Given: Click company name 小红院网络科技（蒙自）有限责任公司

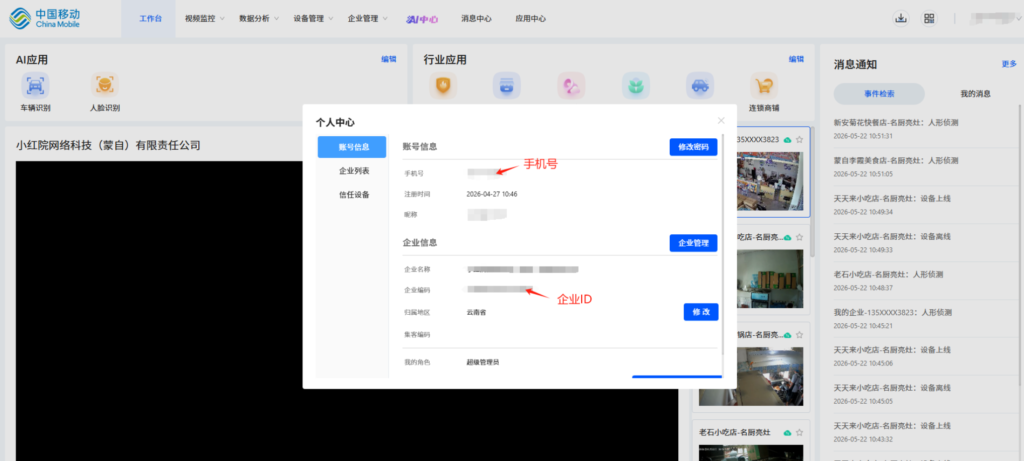Looking at the screenshot, I should [x=108, y=146].
